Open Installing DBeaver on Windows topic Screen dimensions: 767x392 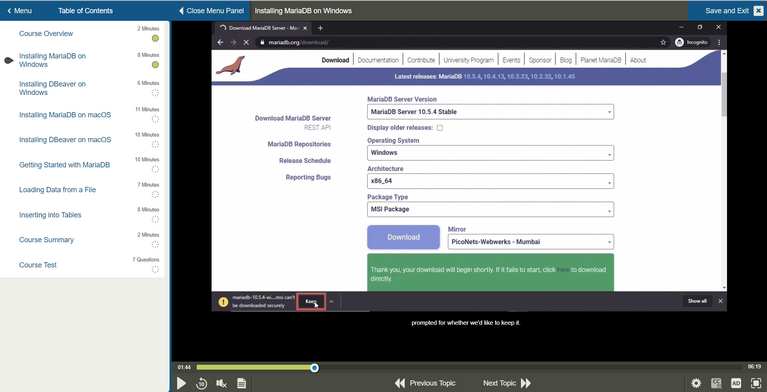tap(52, 88)
